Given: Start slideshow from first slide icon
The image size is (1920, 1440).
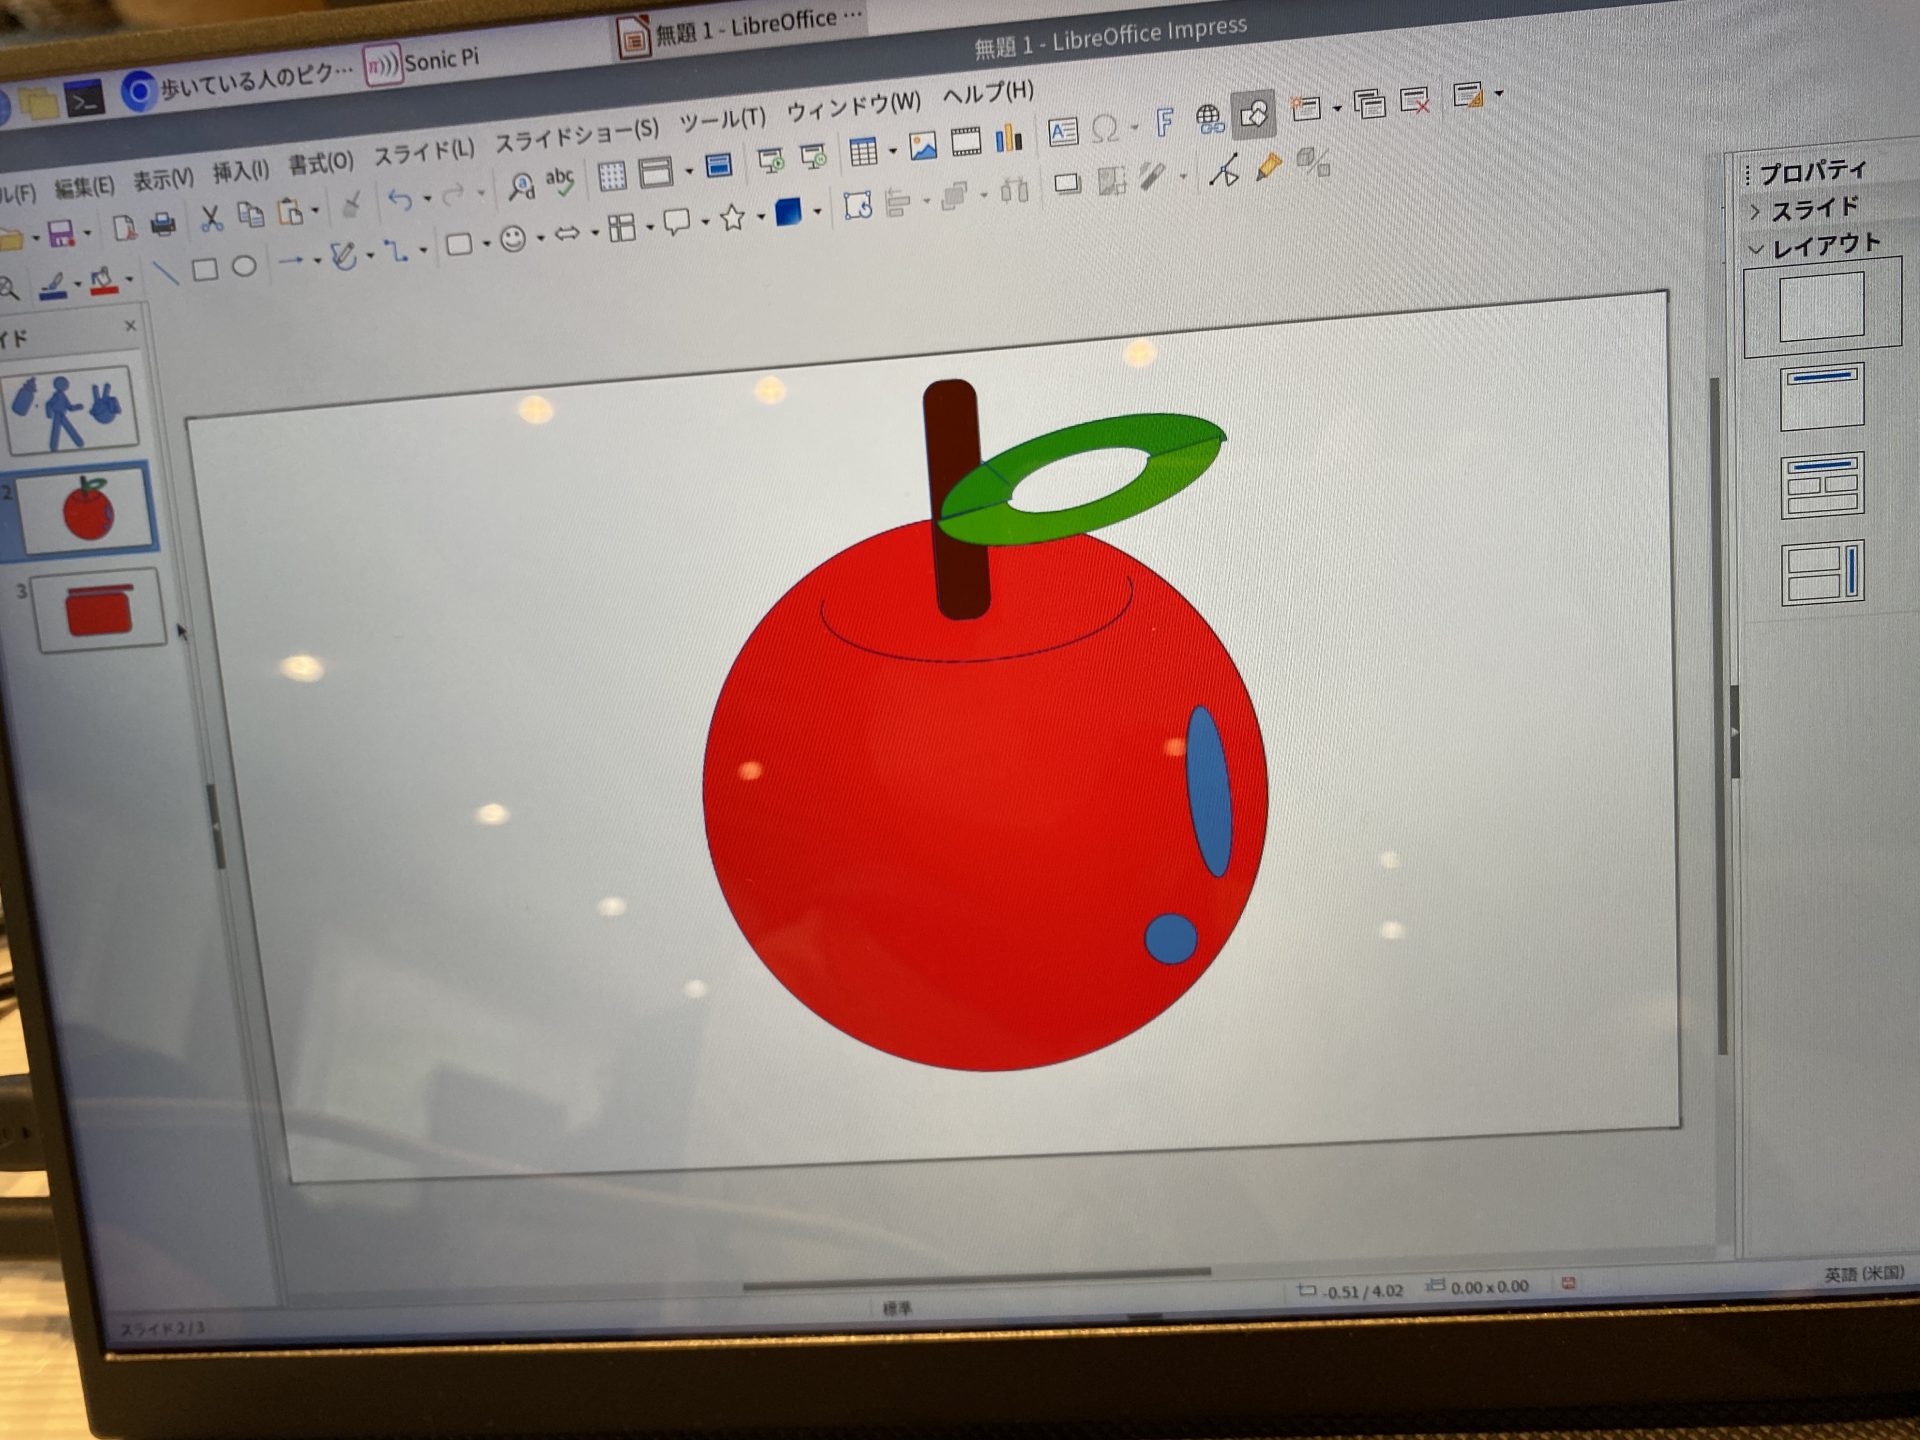Looking at the screenshot, I should [770, 161].
